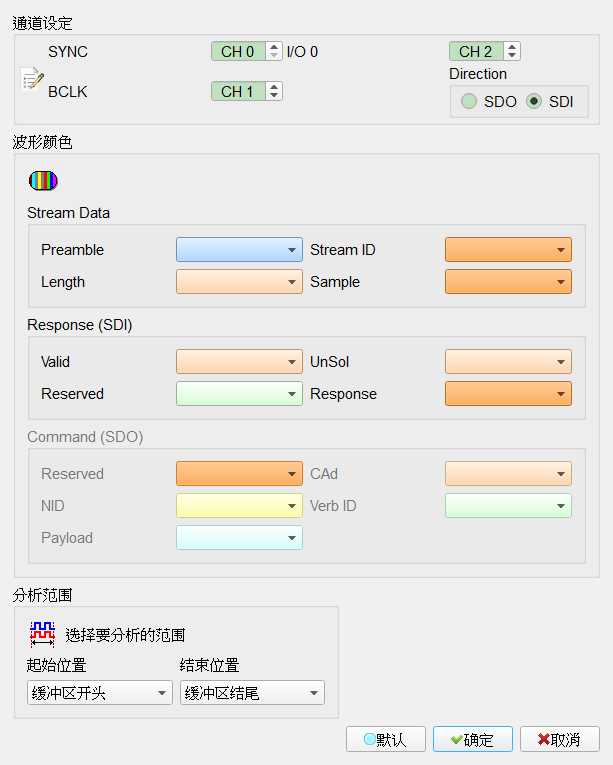Increase CH 2 data channel stepper
The width and height of the screenshot is (613, 765).
tap(512, 47)
